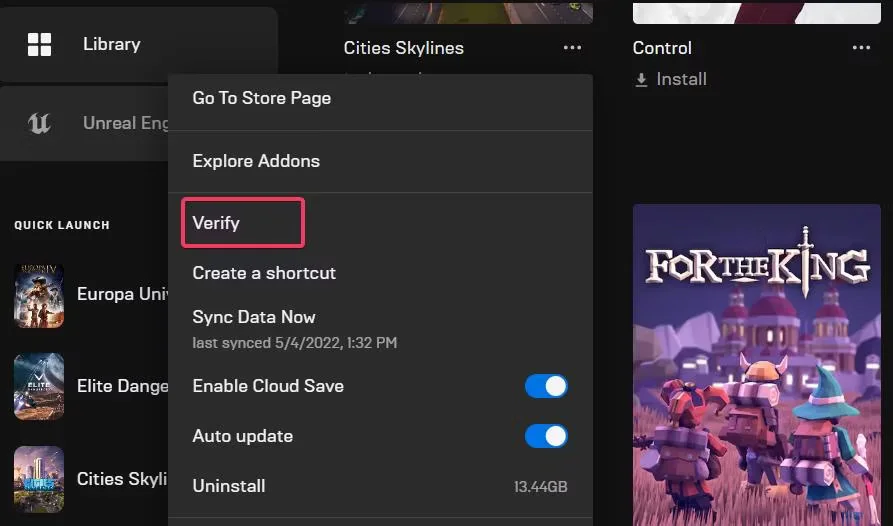Viewport: 893px width, 526px height.
Task: Click the Unreal Engine logo icon
Action: point(39,123)
